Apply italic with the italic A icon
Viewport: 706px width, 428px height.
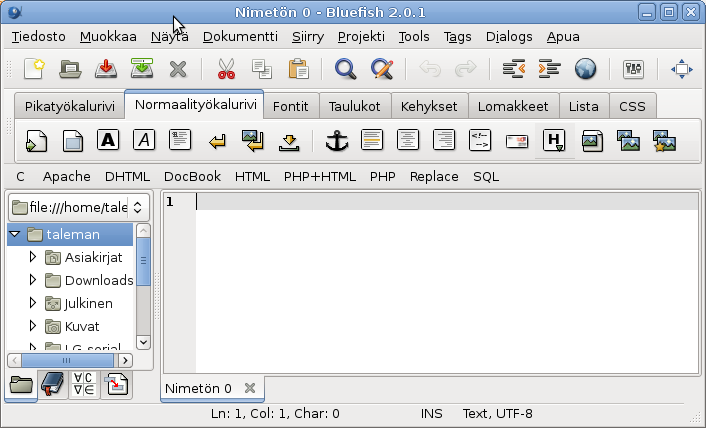(144, 140)
